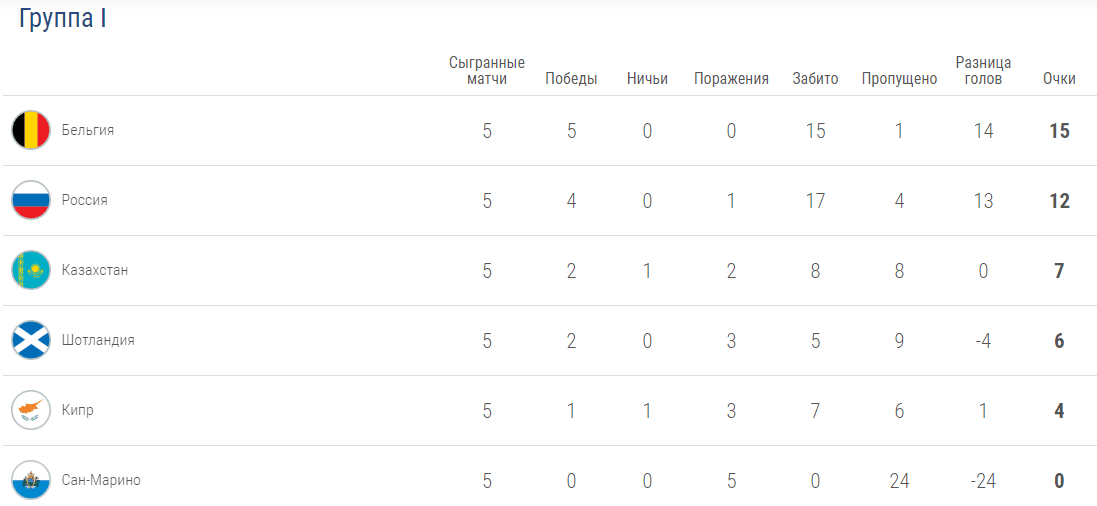
Task: Open the Шотландия team link
Action: pyautogui.click(x=98, y=340)
